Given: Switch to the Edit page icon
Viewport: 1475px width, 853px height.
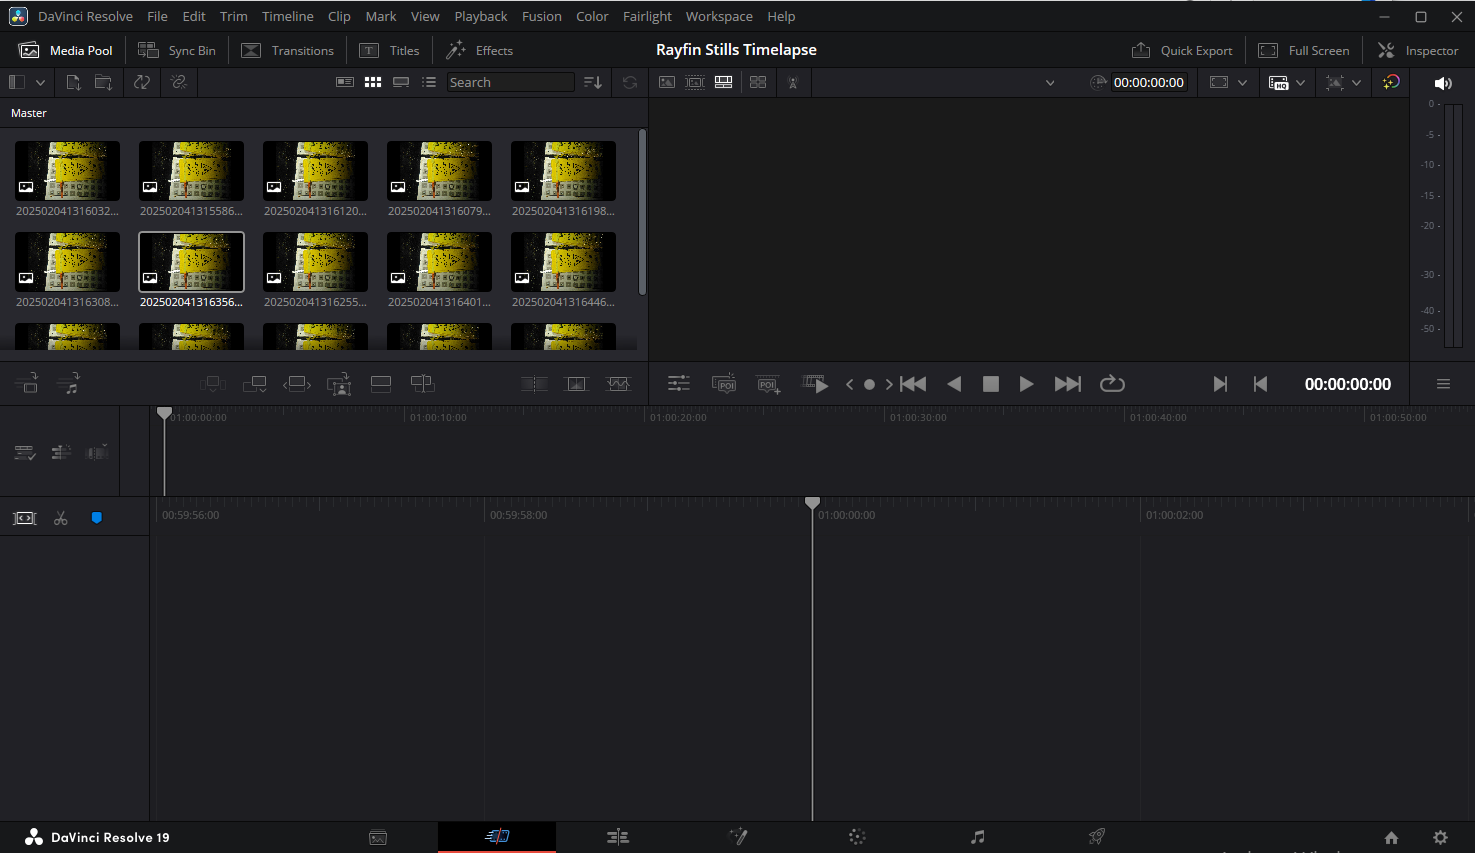Looking at the screenshot, I should coord(618,837).
